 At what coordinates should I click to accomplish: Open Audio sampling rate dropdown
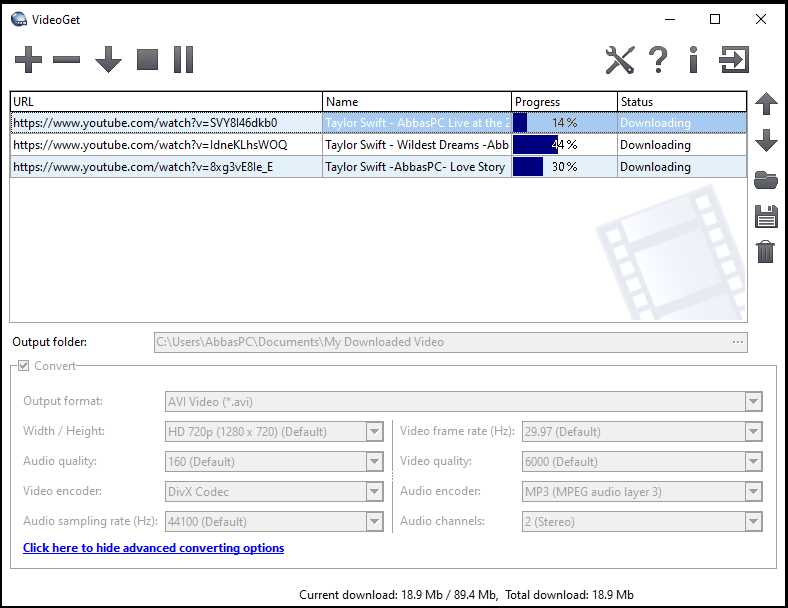pos(374,522)
